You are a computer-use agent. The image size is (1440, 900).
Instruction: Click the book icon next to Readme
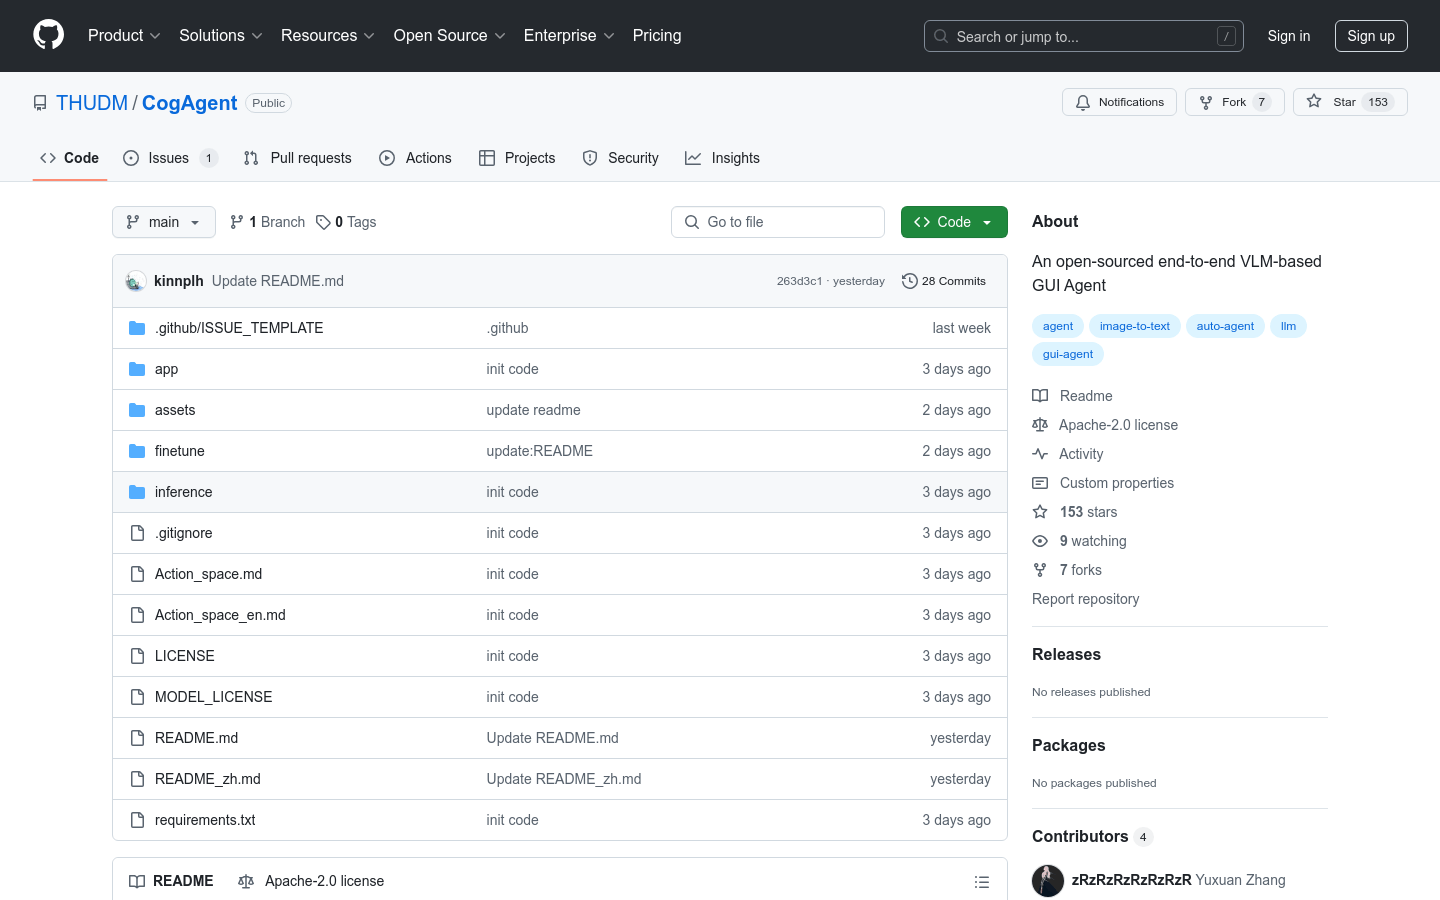click(1040, 396)
